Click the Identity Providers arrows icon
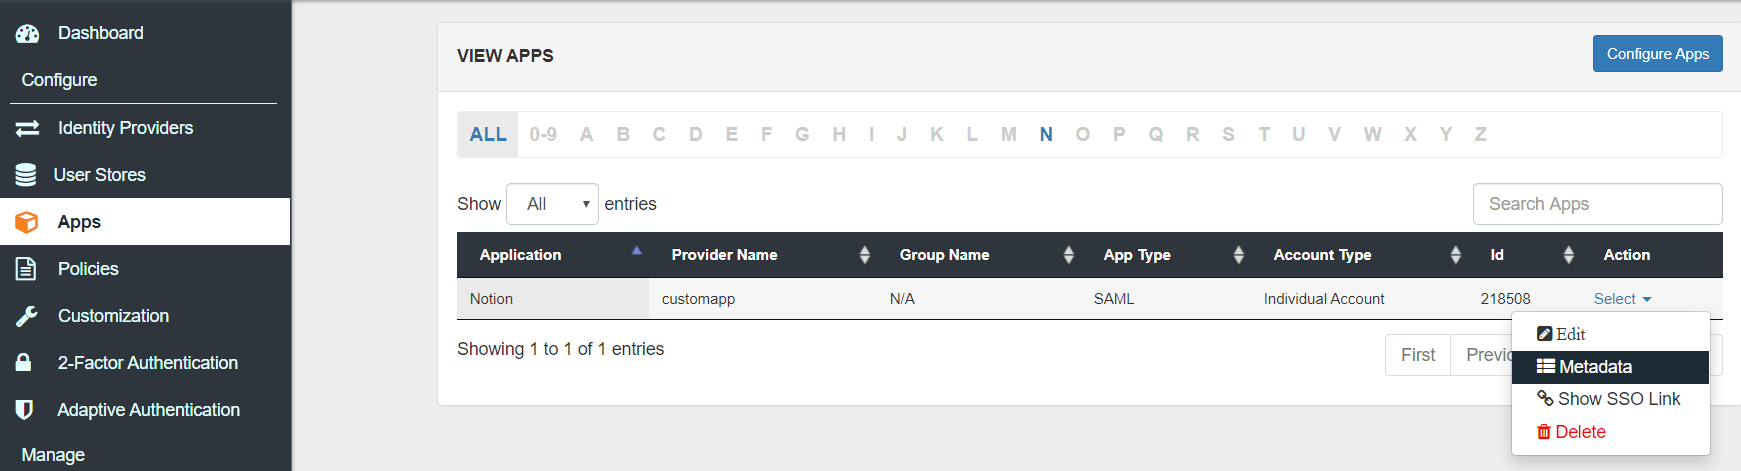Viewport: 1741px width, 471px height. (x=27, y=128)
